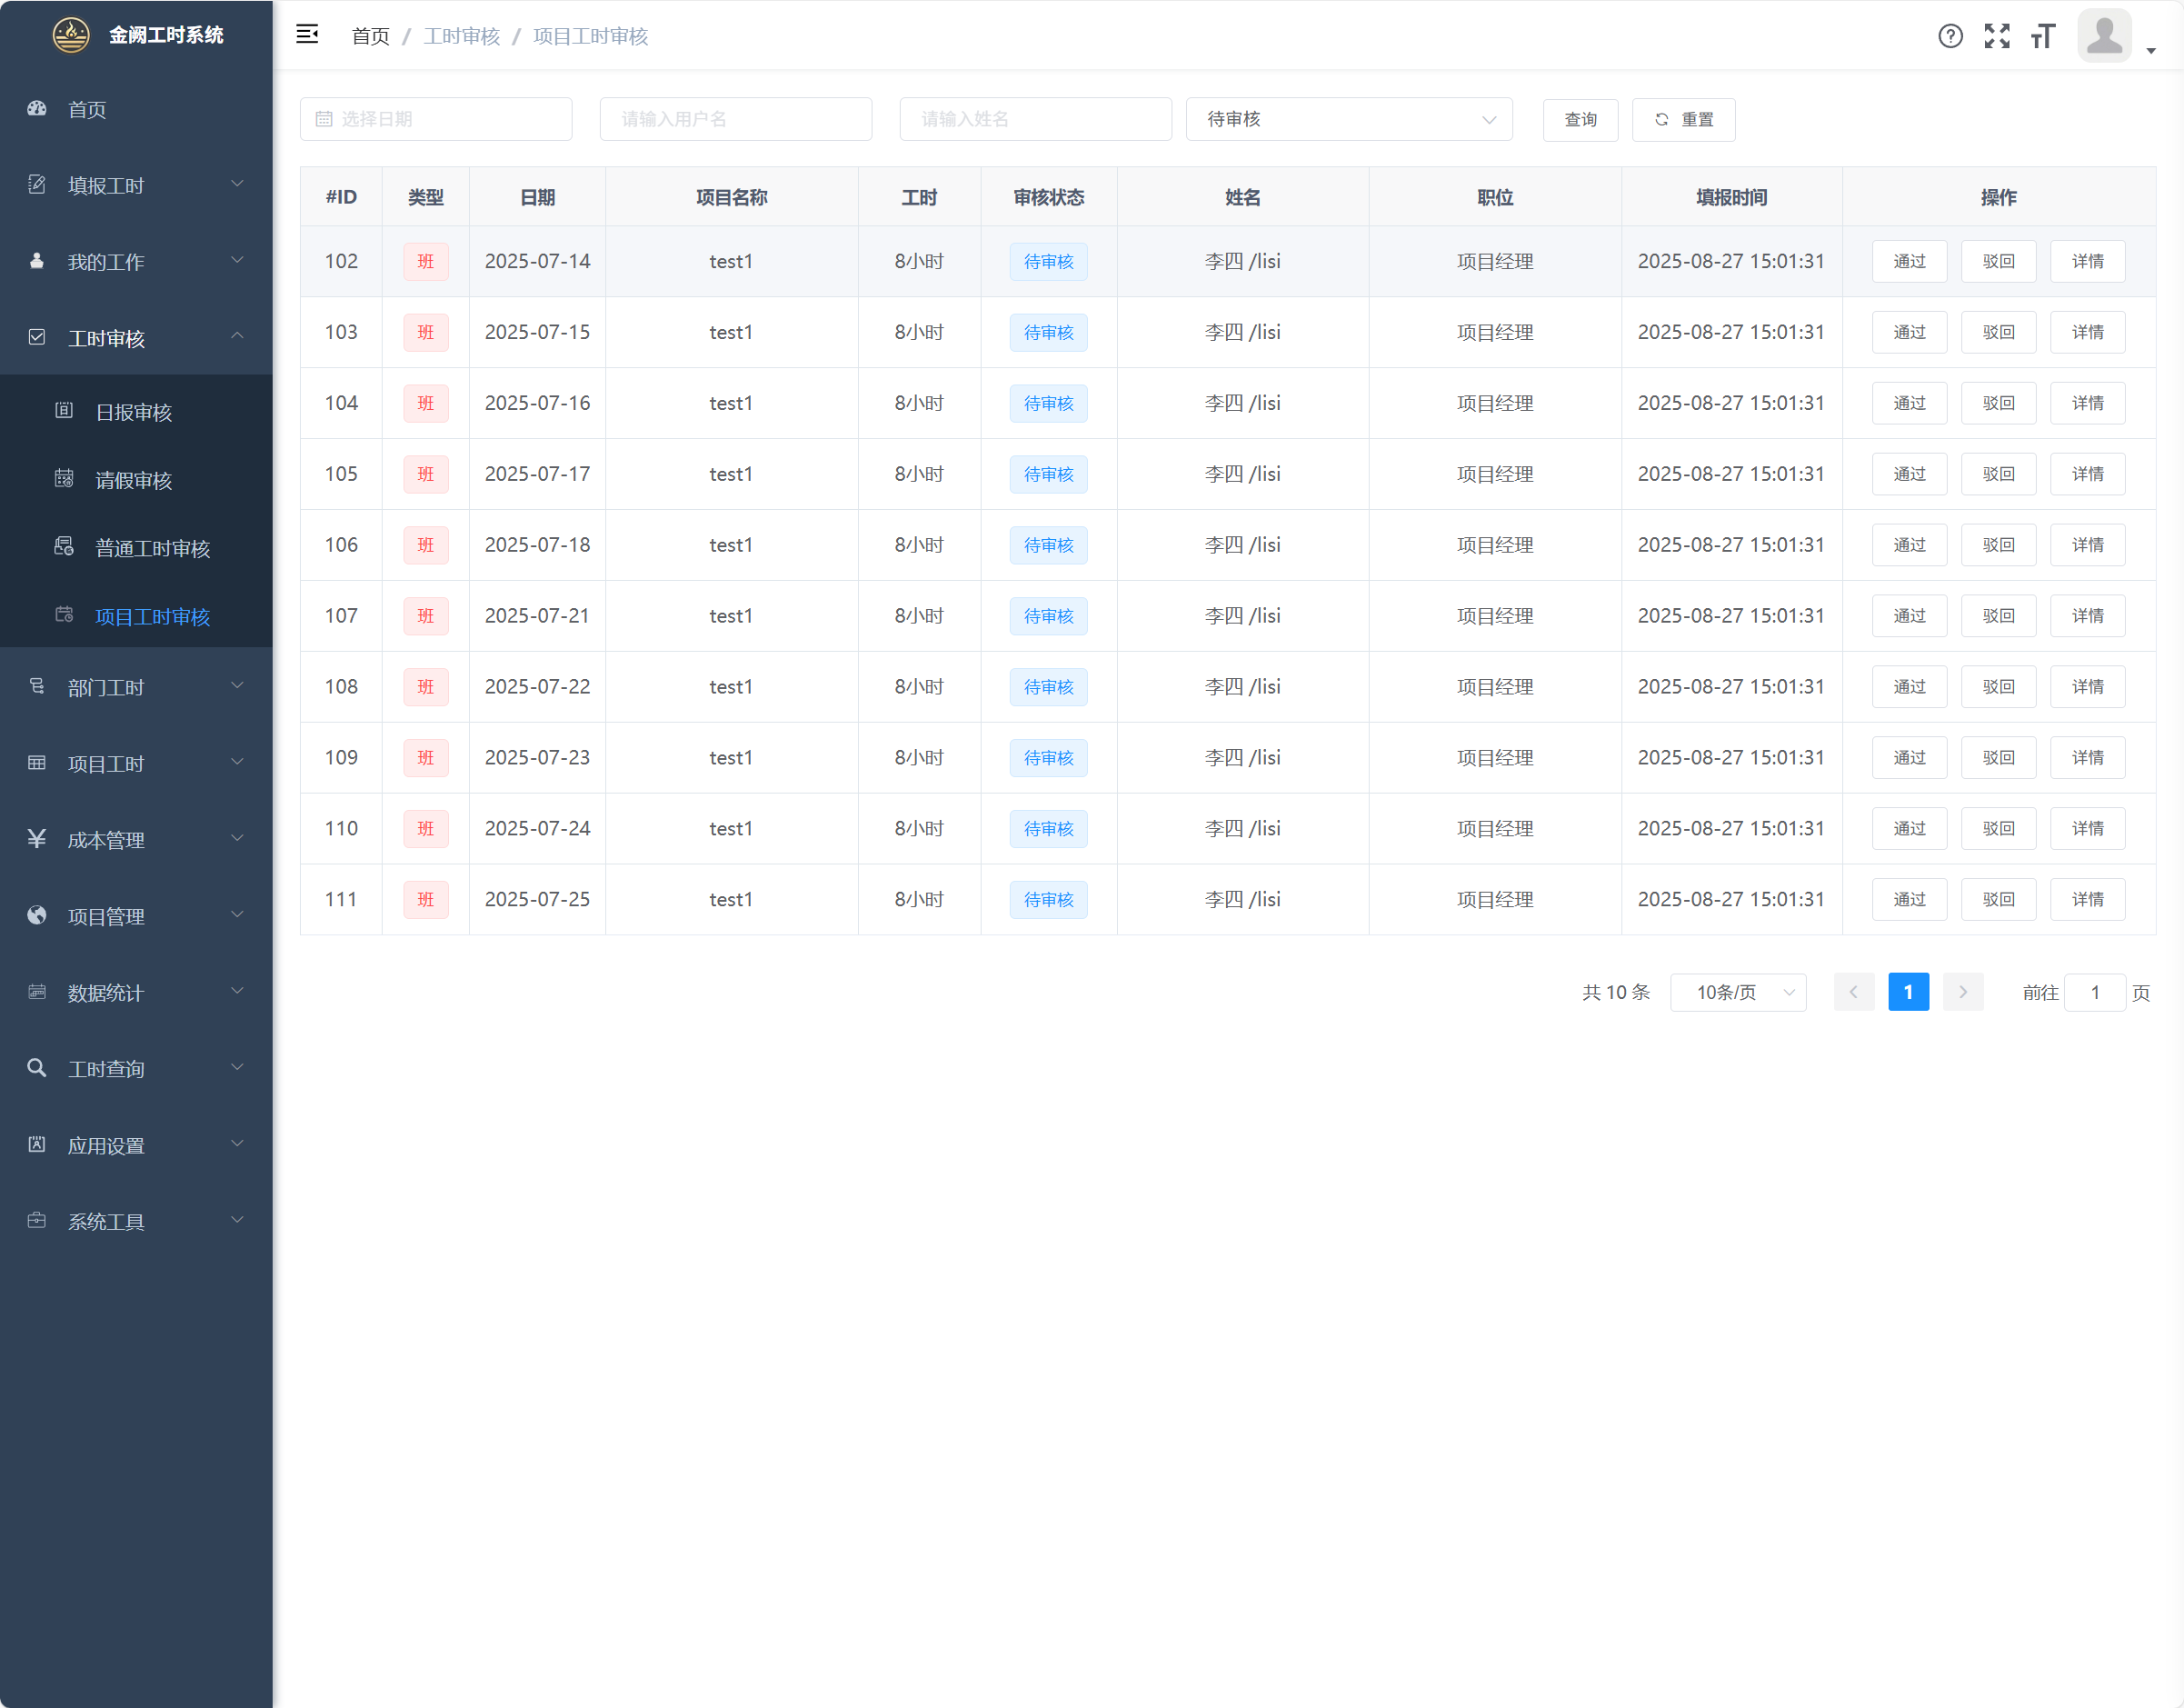
Task: Select 普通工时审核 submenu item
Action: (152, 548)
